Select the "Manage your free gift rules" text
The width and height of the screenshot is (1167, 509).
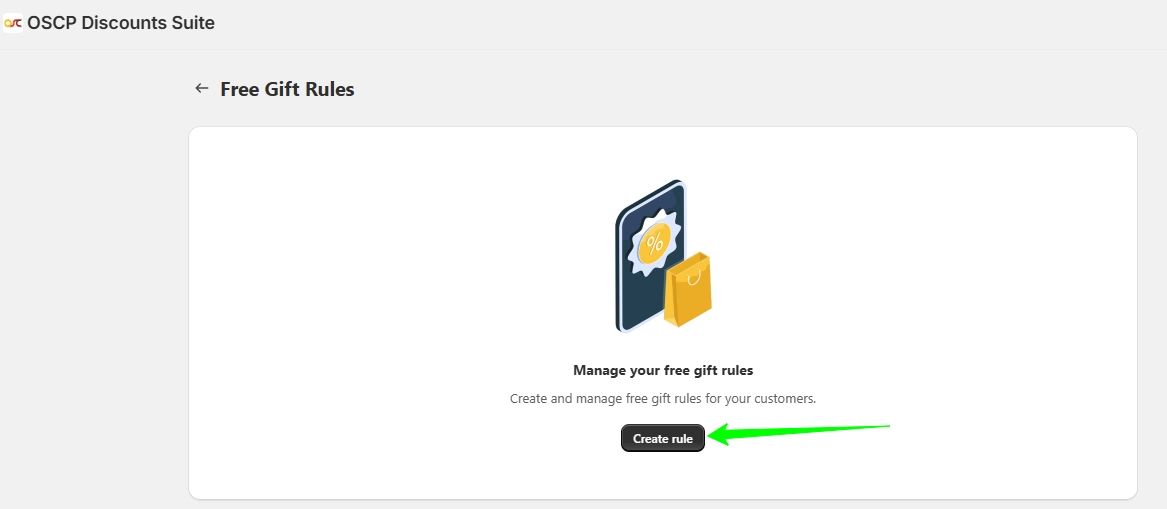pos(663,370)
